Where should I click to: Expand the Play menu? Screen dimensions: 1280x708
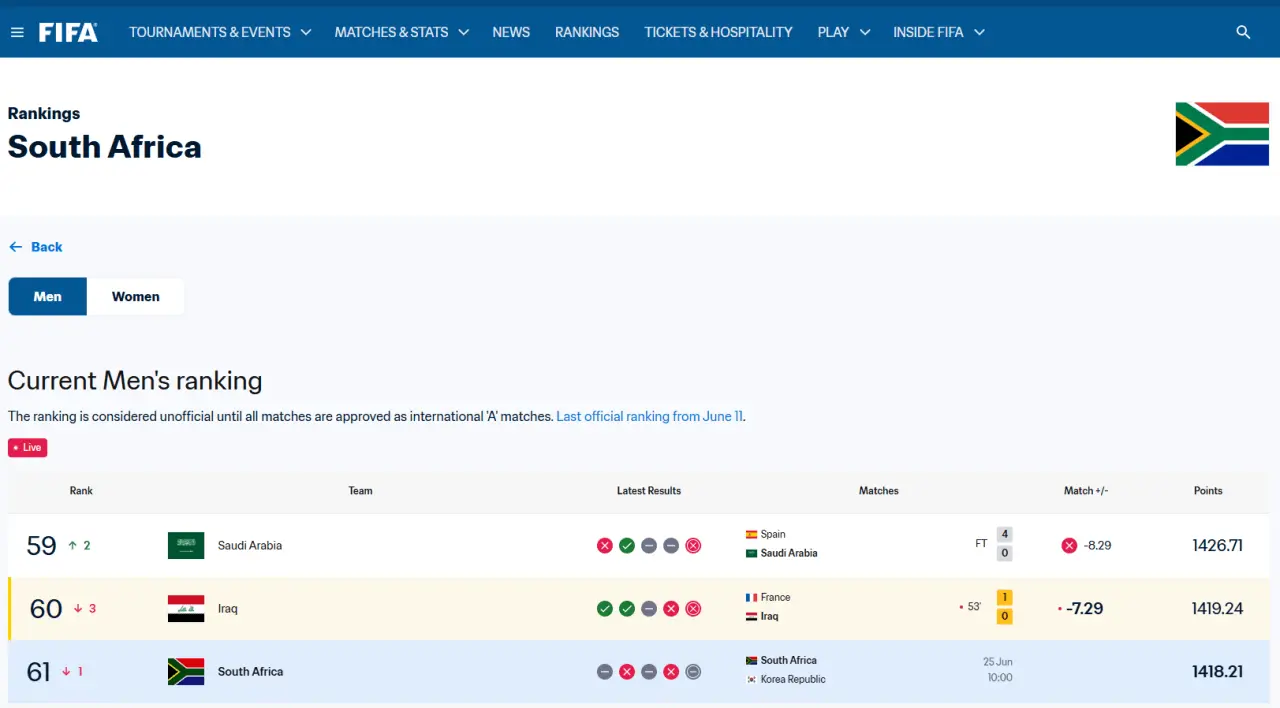[844, 32]
